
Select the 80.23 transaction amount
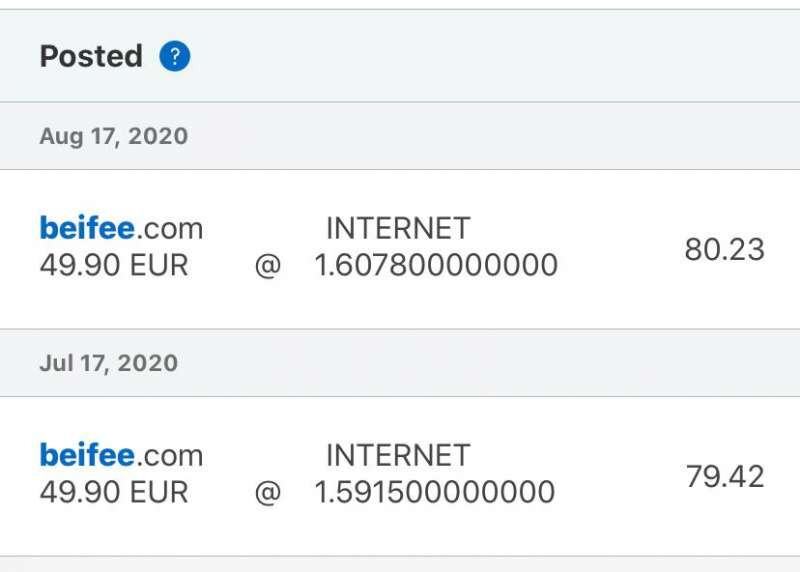coord(724,250)
